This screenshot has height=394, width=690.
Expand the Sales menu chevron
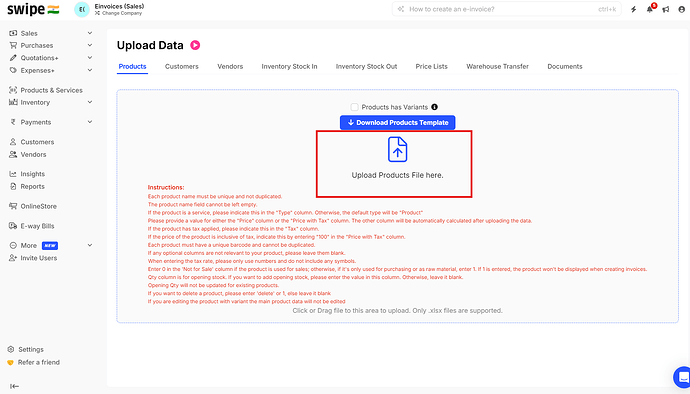[x=90, y=33]
